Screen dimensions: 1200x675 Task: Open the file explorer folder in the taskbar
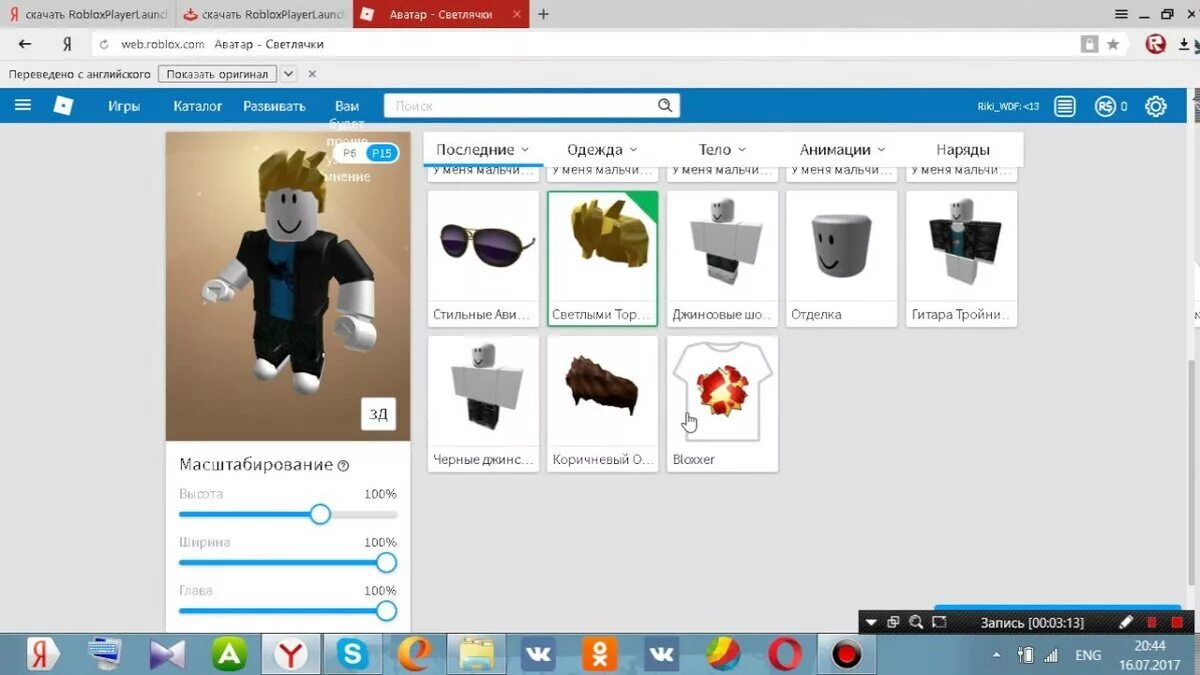click(477, 655)
